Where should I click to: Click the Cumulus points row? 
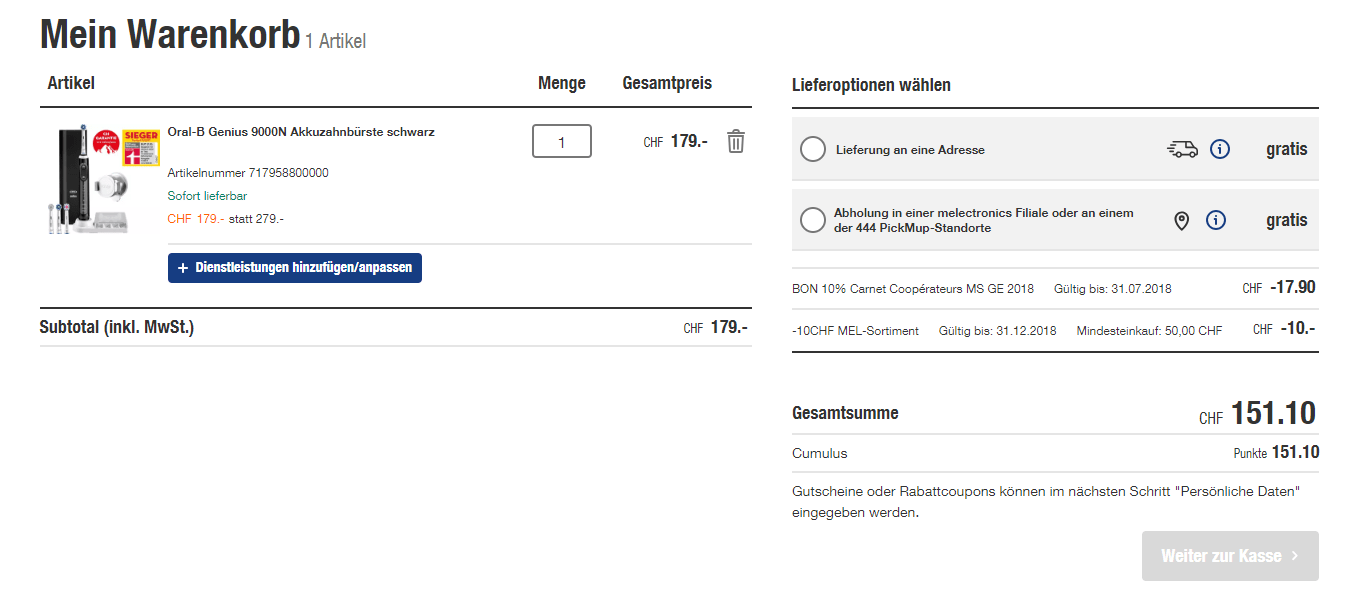(1055, 453)
